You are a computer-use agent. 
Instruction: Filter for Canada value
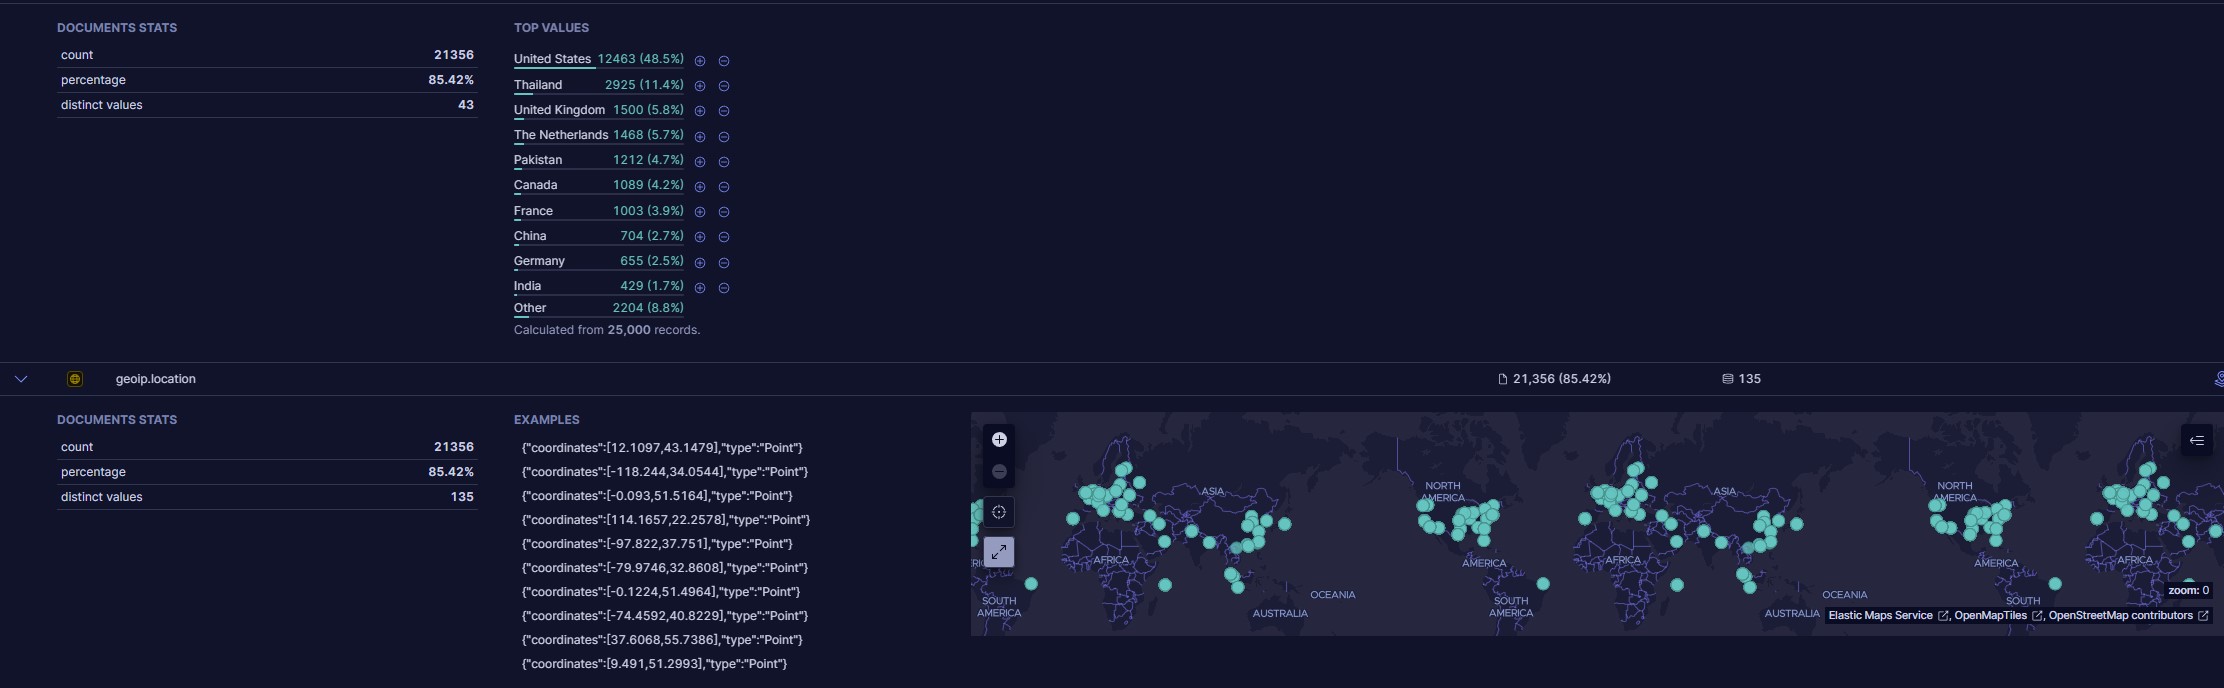tap(700, 187)
